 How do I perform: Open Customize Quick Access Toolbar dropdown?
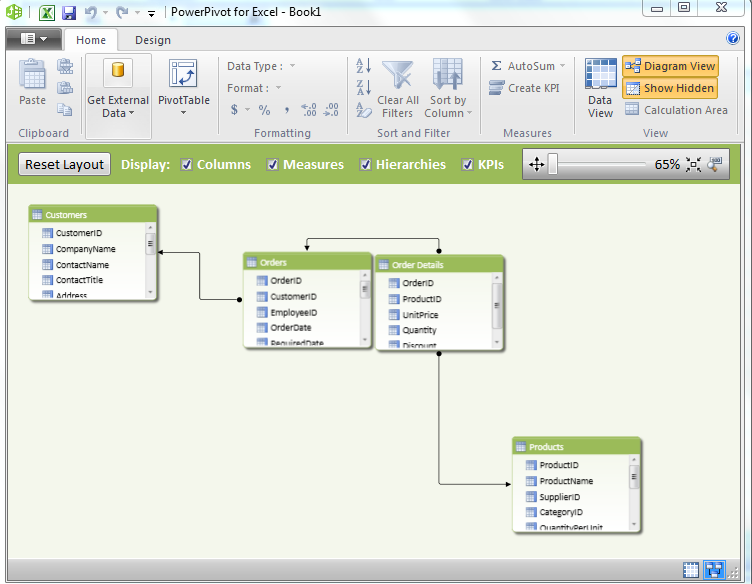click(x=151, y=13)
